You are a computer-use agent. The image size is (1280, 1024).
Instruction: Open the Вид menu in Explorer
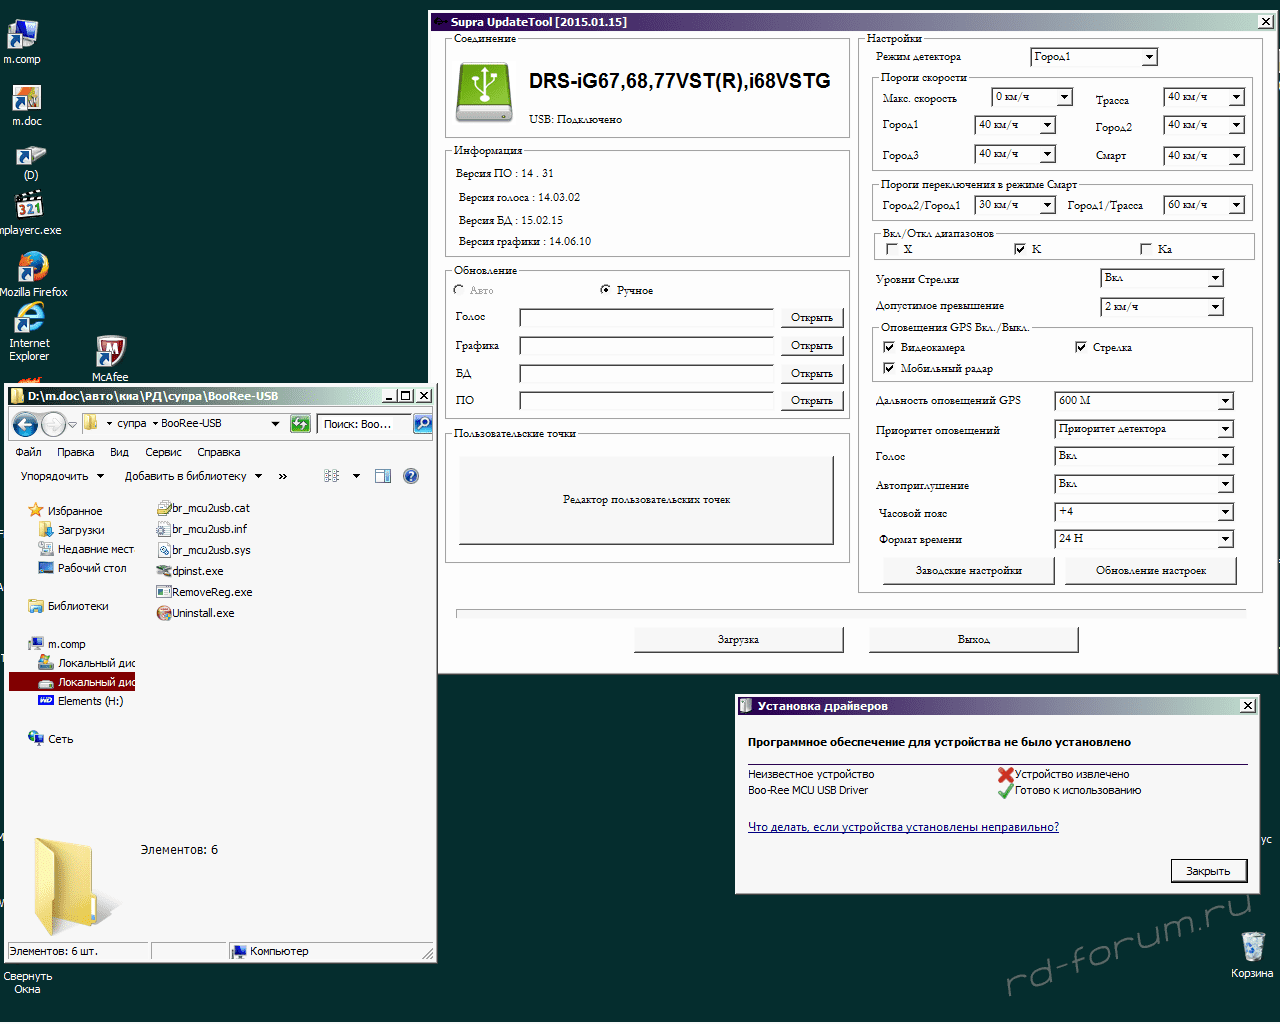[x=119, y=452]
